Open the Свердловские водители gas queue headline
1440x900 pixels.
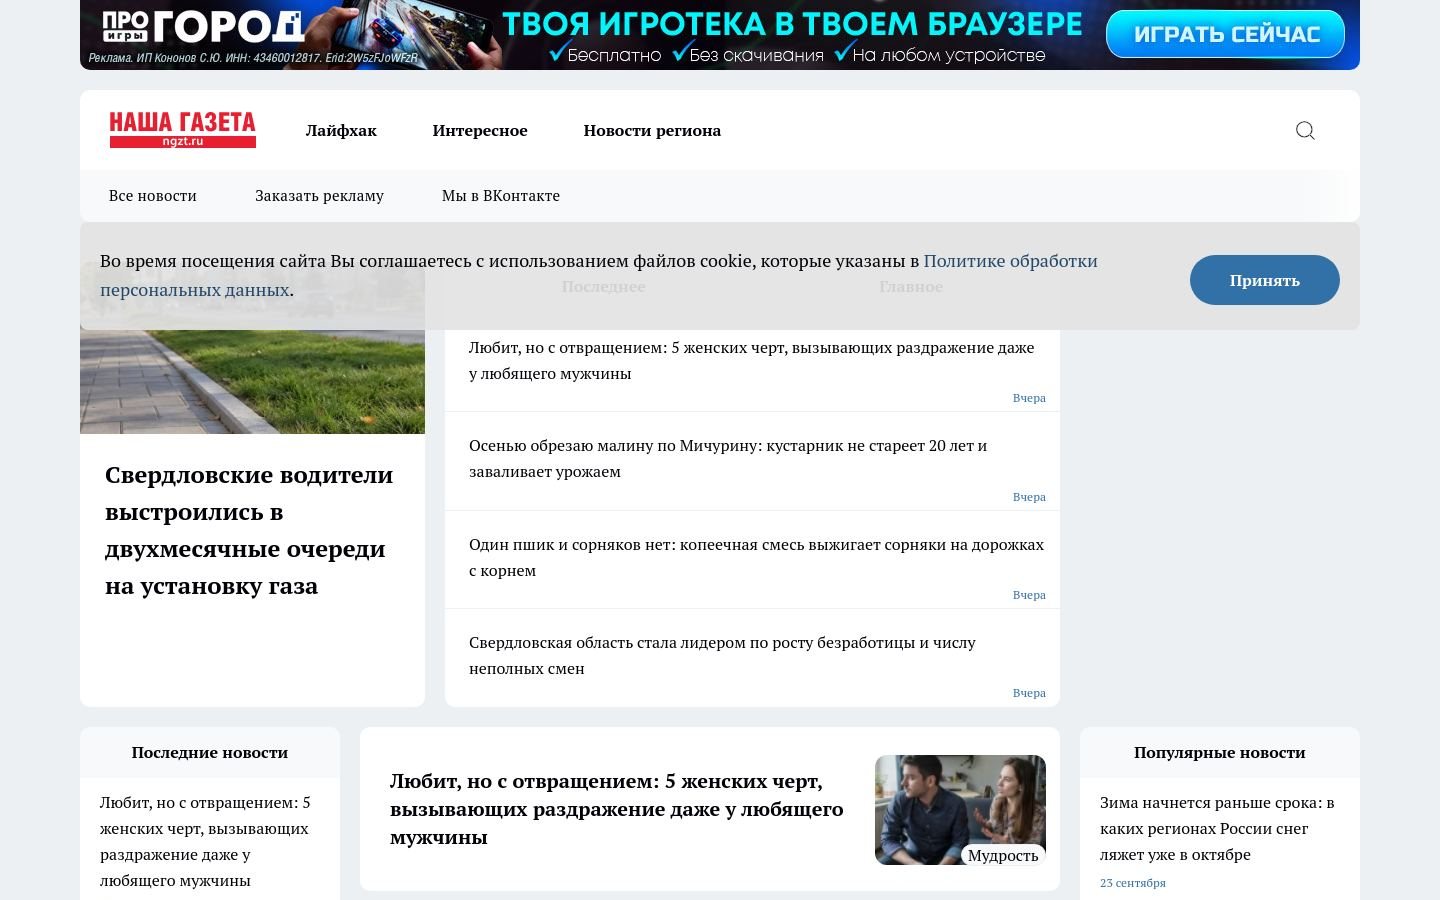[250, 530]
